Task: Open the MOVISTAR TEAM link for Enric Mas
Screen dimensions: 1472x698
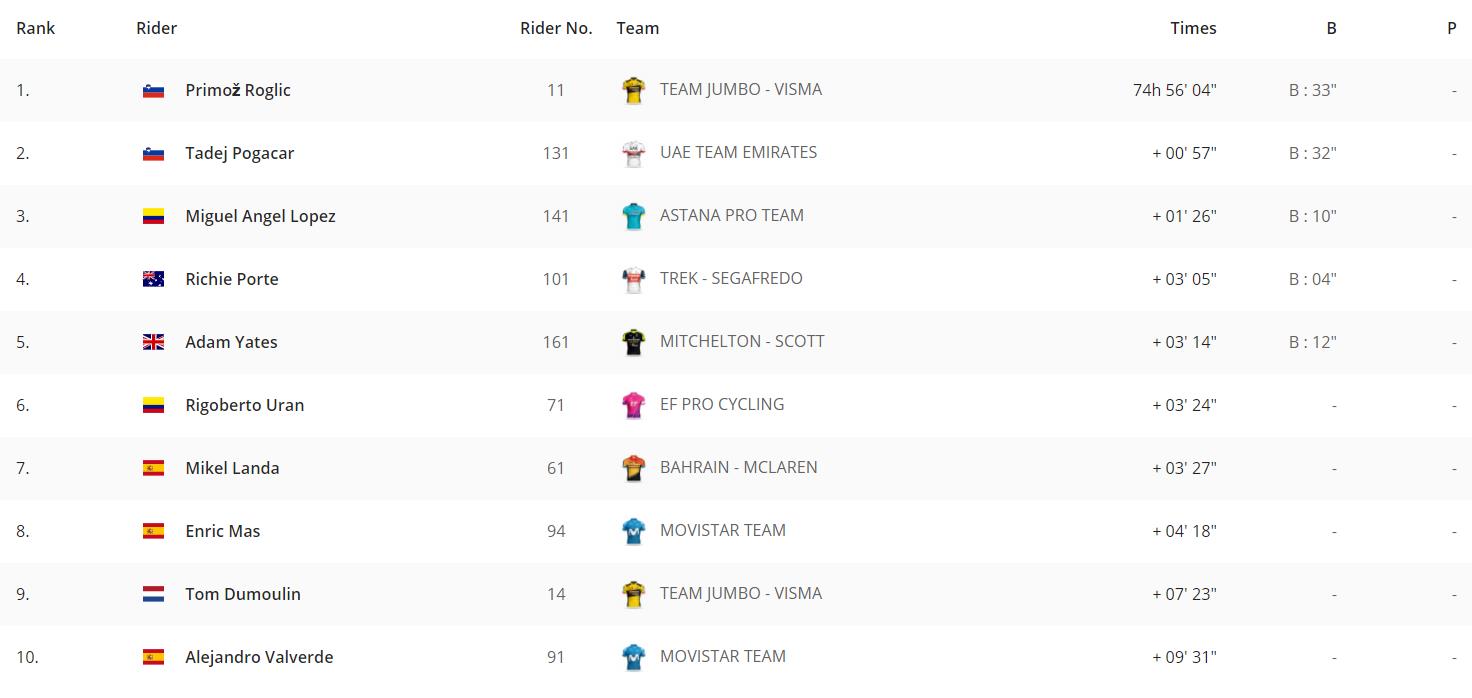Action: click(x=723, y=530)
